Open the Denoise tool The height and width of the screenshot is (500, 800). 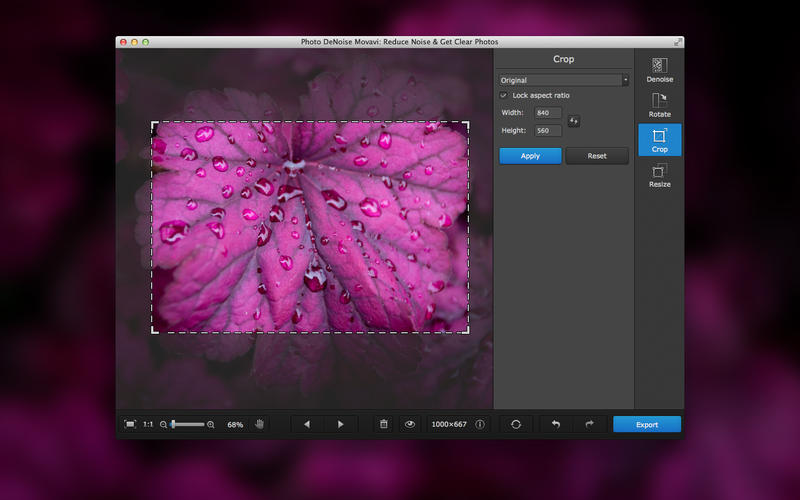pos(659,70)
